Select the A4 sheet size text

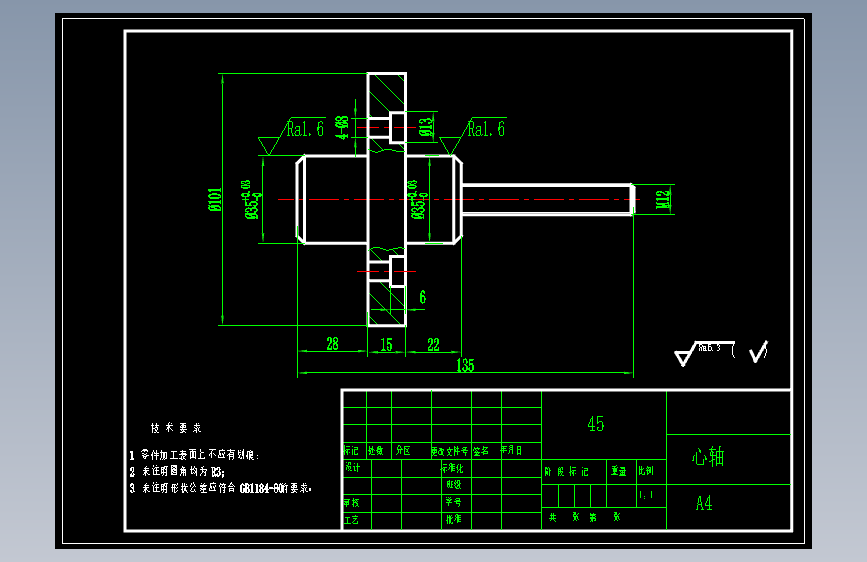pos(704,503)
